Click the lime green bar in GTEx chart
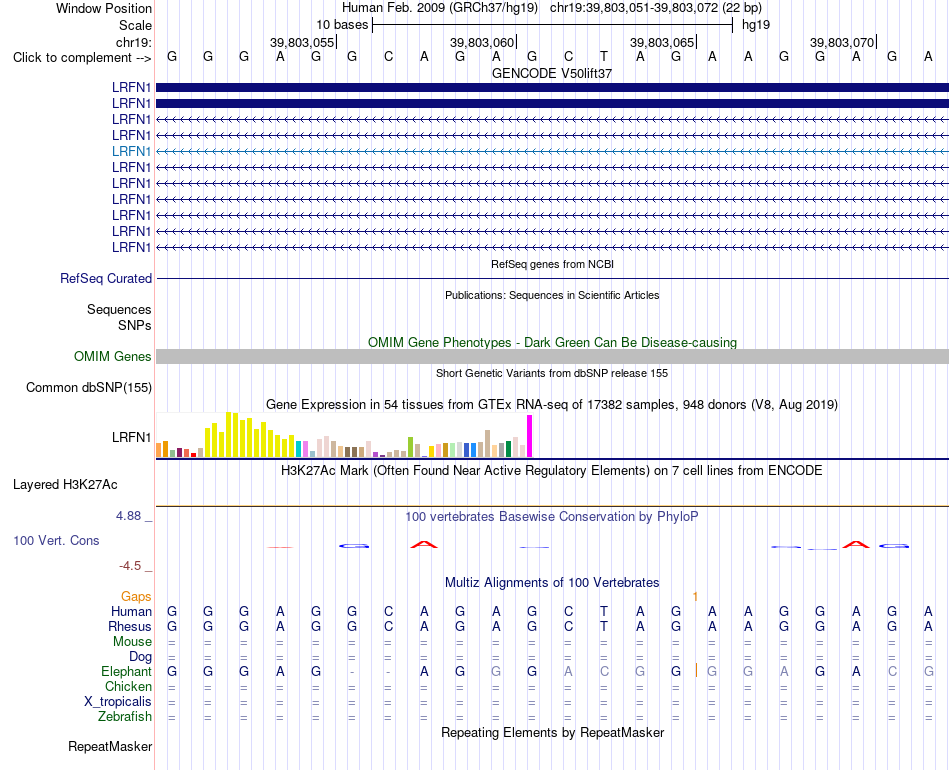This screenshot has width=950, height=770. click(x=410, y=447)
